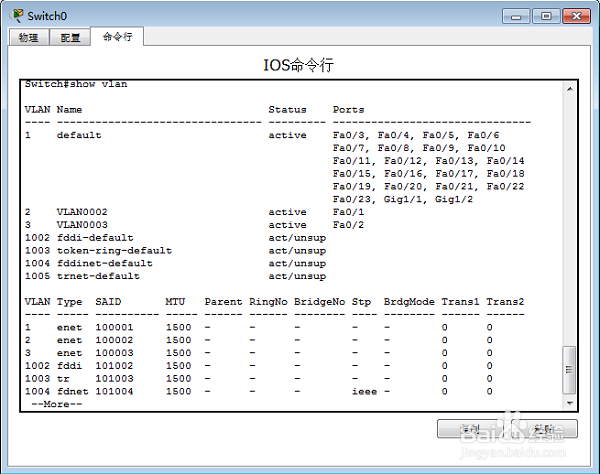Click the SAID value '101004'
This screenshot has height=474, width=600.
click(114, 391)
